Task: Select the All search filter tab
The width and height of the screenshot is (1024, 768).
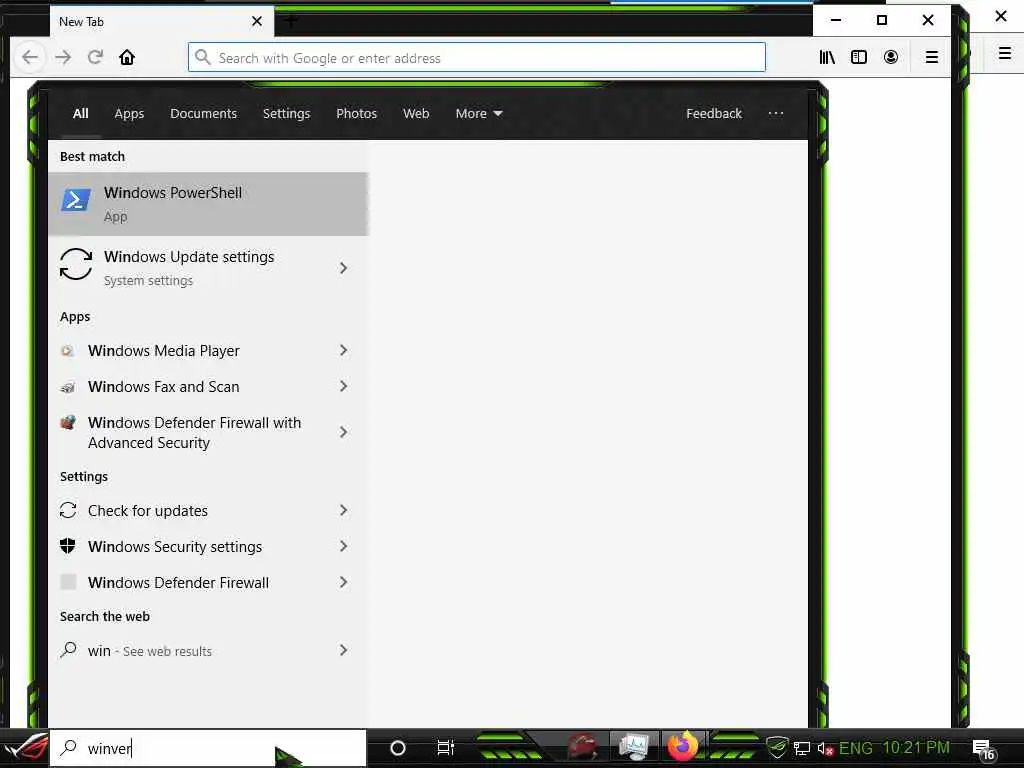Action: [80, 114]
